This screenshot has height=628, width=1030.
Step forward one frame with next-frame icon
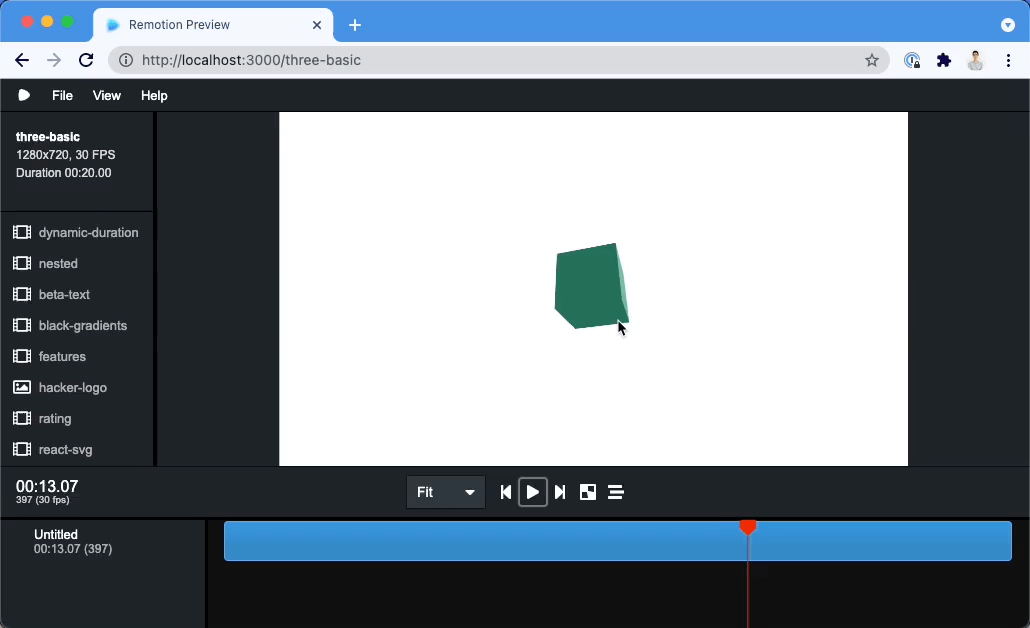560,492
